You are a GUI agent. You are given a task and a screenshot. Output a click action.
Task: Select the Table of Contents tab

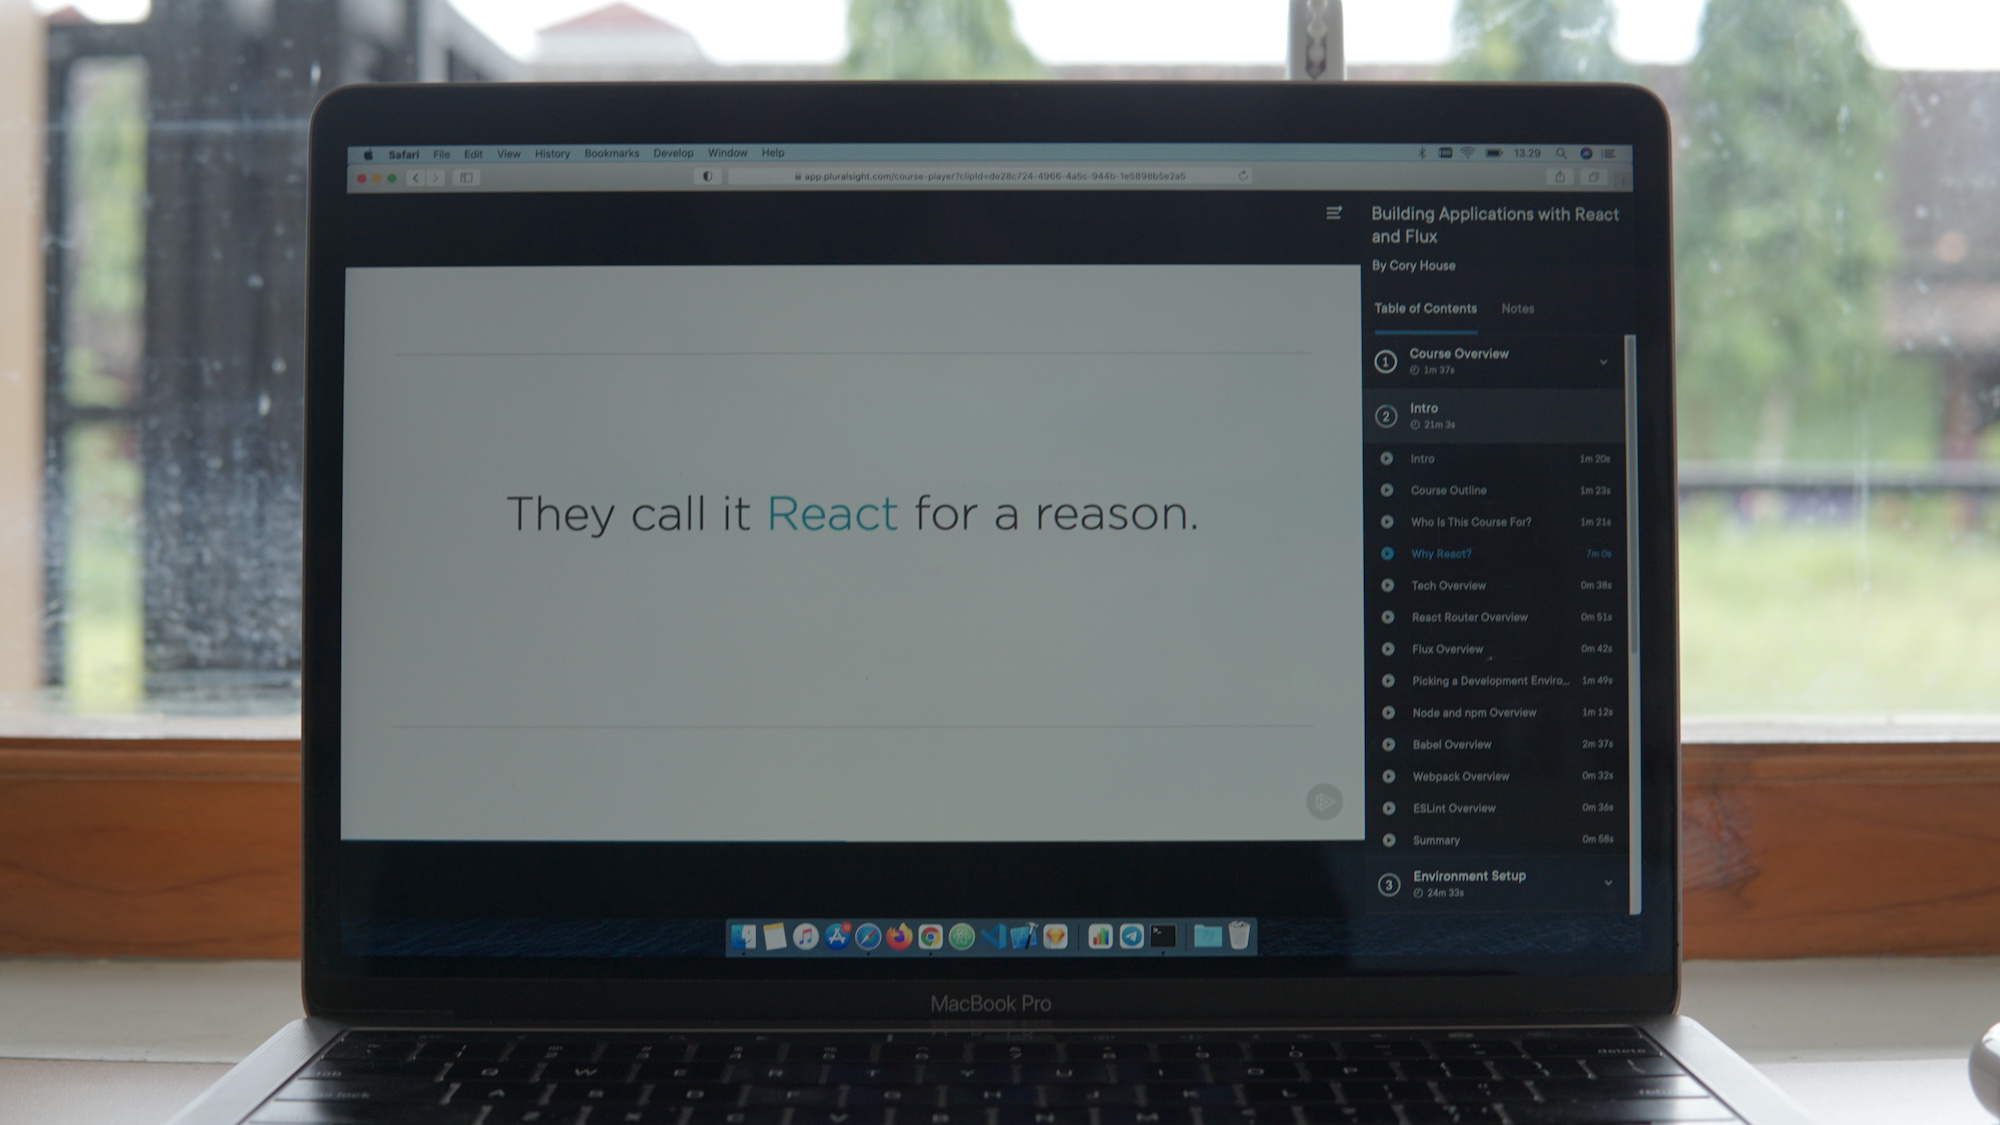tap(1425, 309)
